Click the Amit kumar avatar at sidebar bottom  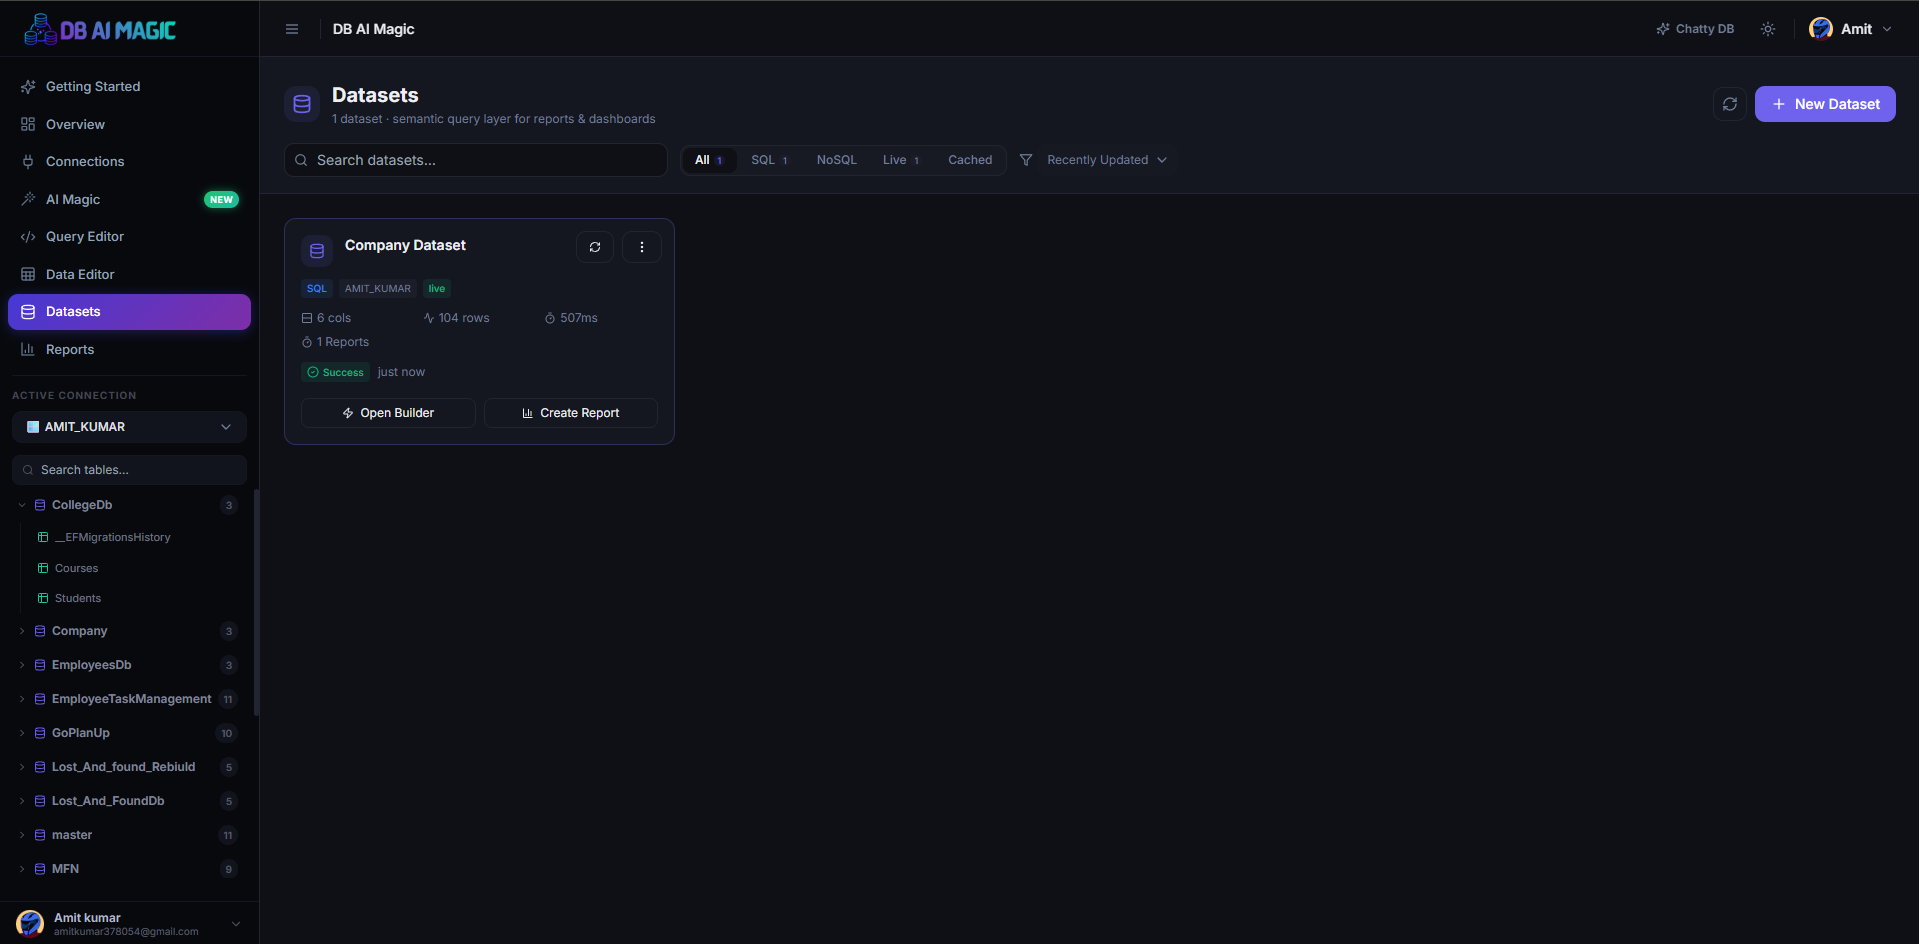pyautogui.click(x=30, y=923)
